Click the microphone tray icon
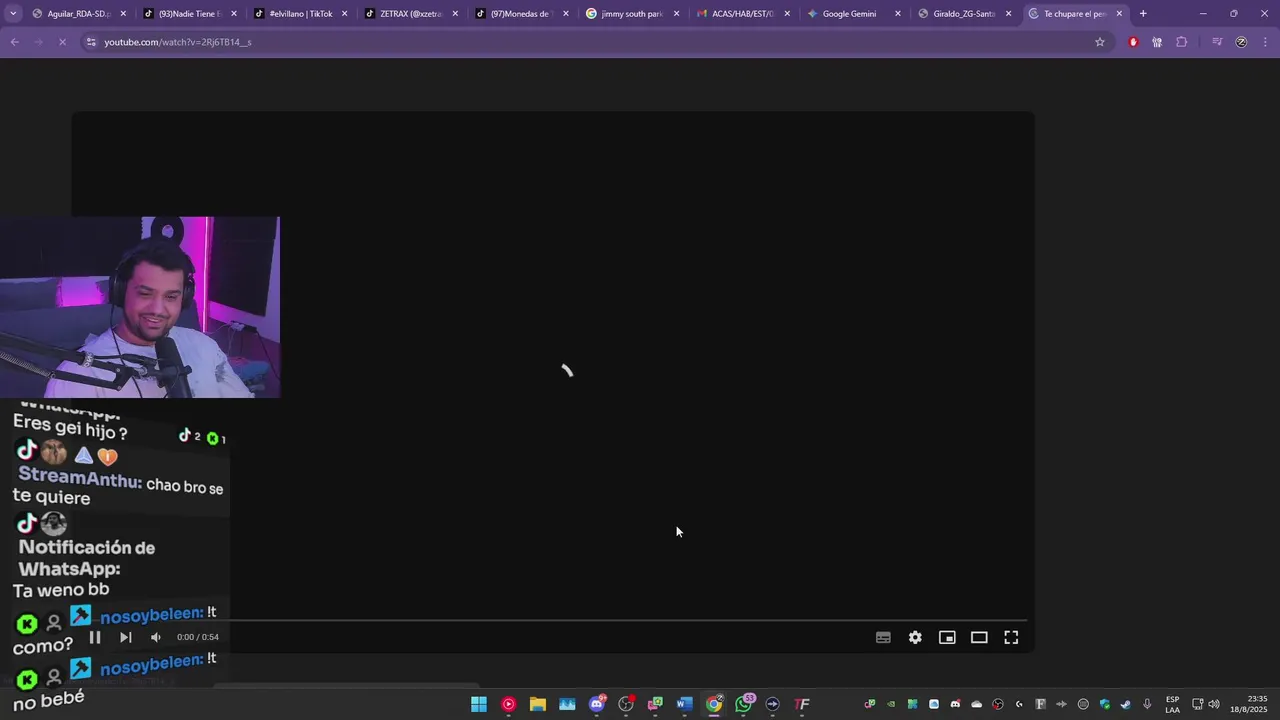This screenshot has width=1280, height=720. (1147, 704)
